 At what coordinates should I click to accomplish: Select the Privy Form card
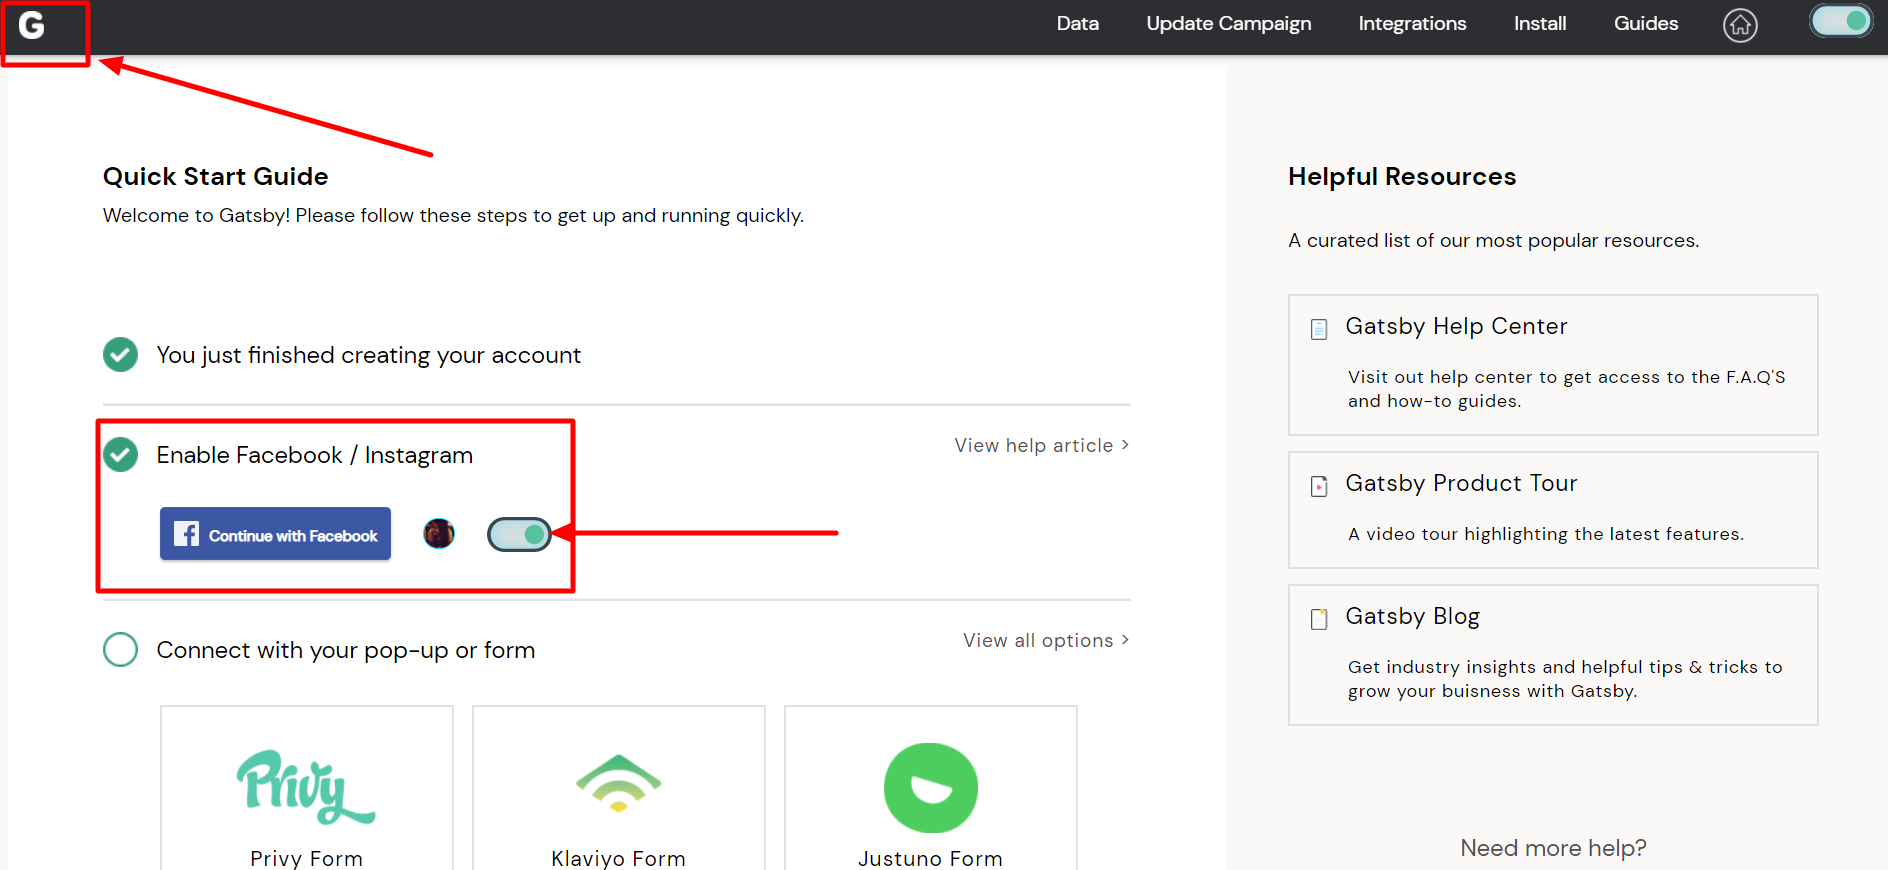307,788
